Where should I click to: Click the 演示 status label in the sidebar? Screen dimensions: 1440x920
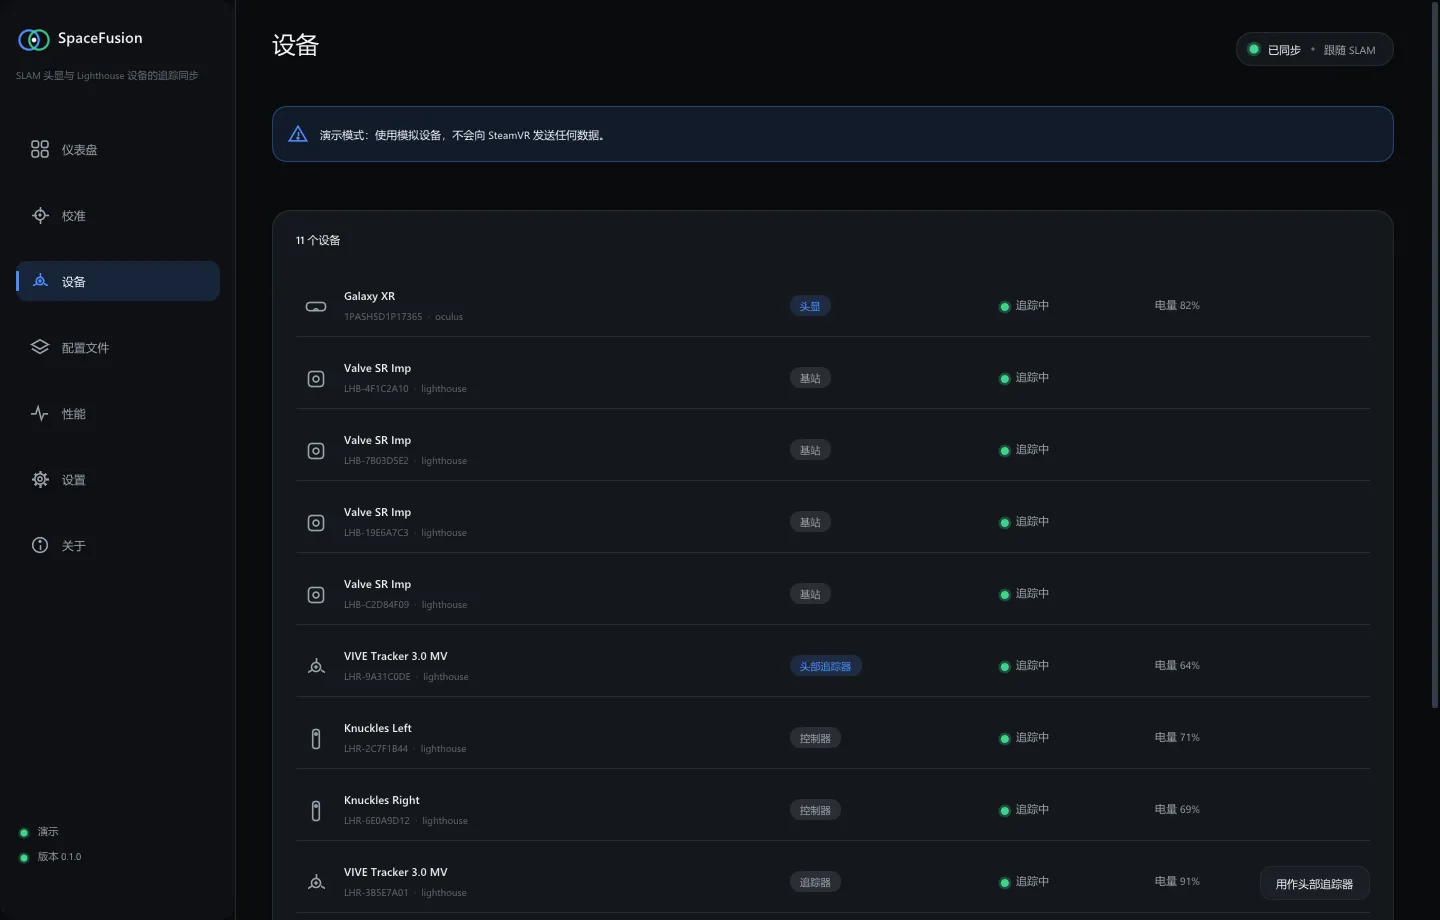(48, 832)
